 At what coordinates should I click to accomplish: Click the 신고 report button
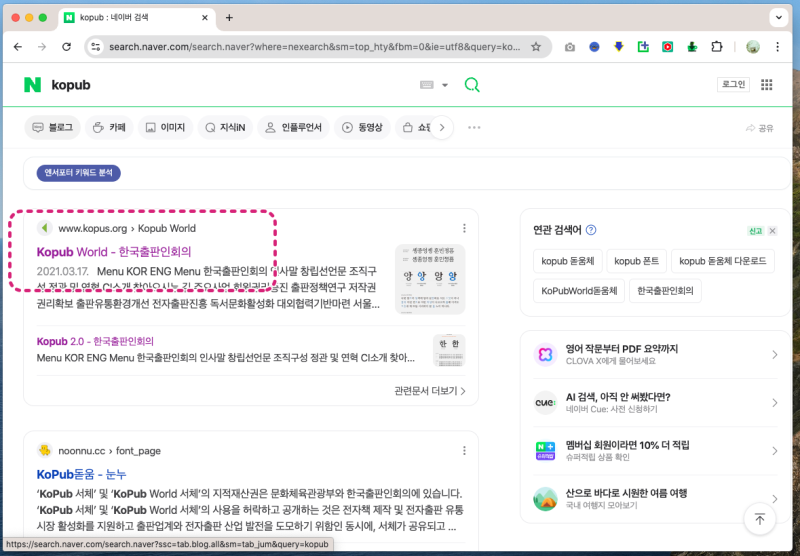click(x=755, y=231)
